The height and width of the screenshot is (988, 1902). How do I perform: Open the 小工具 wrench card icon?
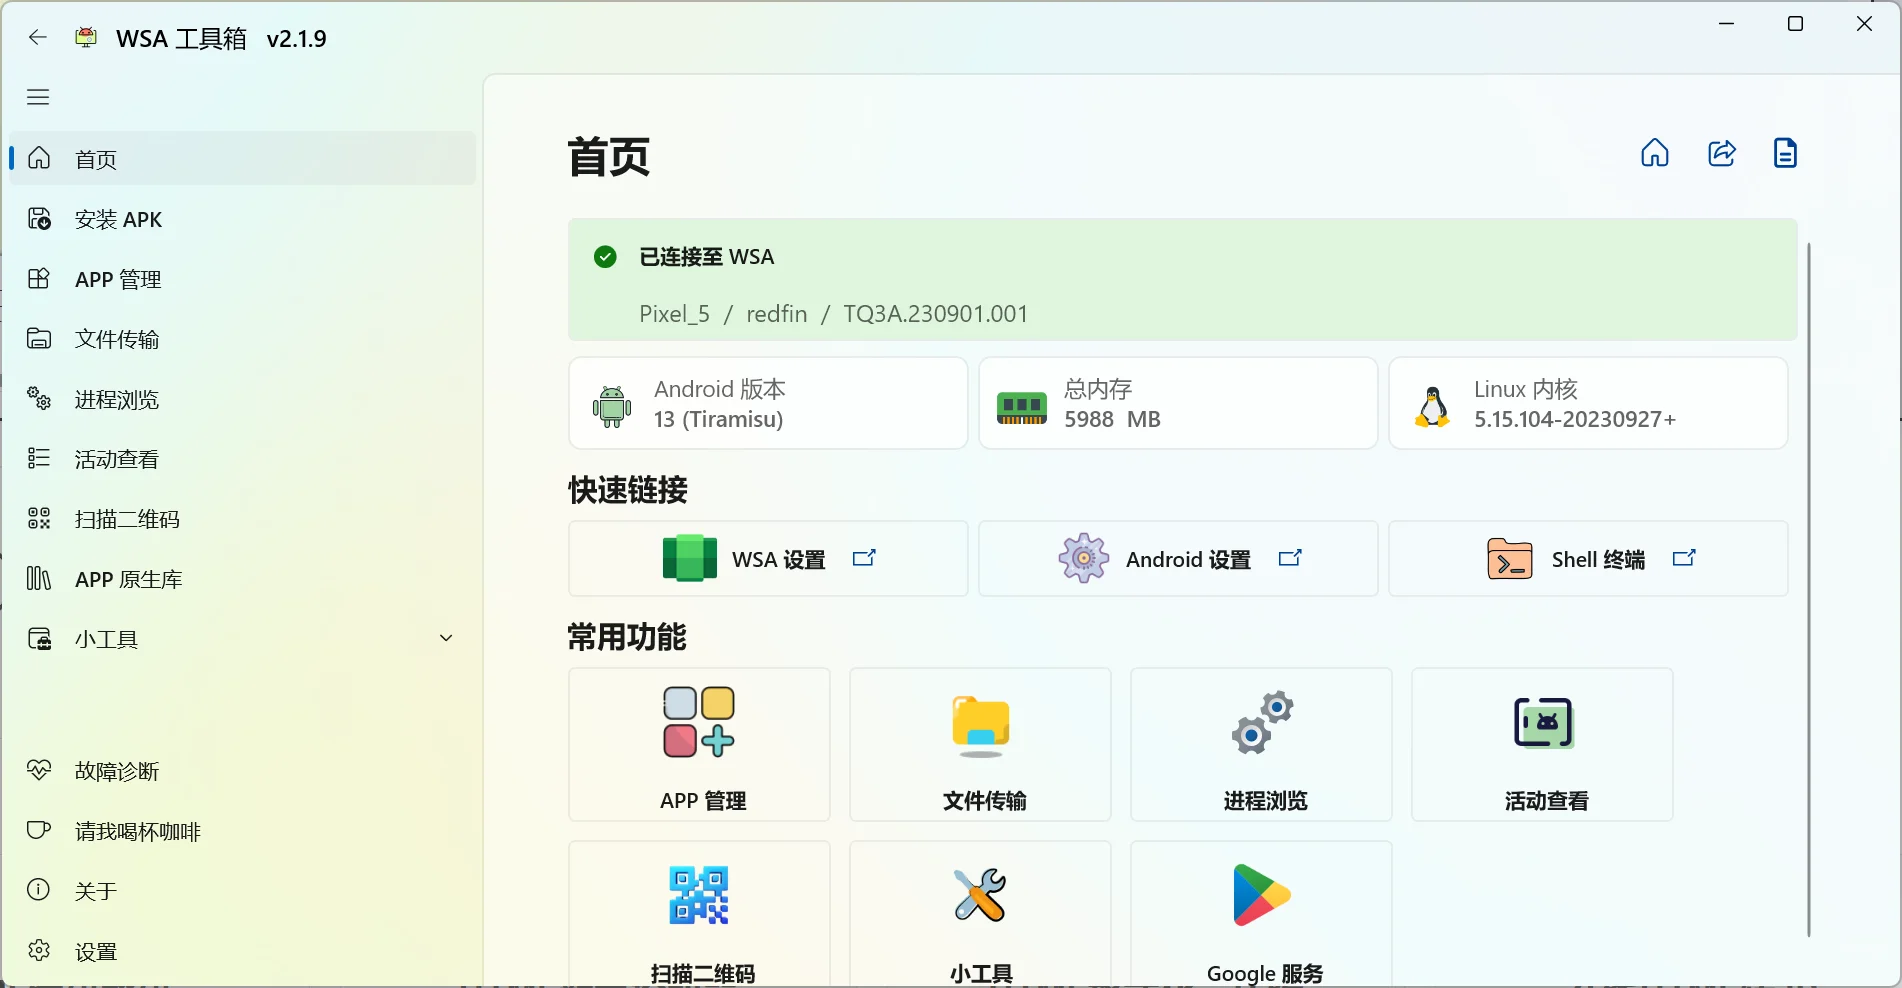[980, 895]
